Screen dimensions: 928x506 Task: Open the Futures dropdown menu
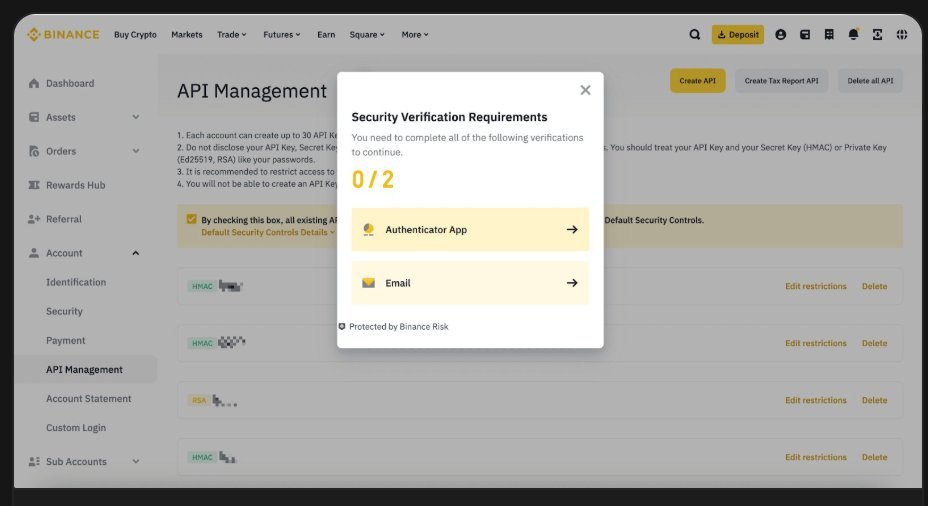(x=282, y=34)
